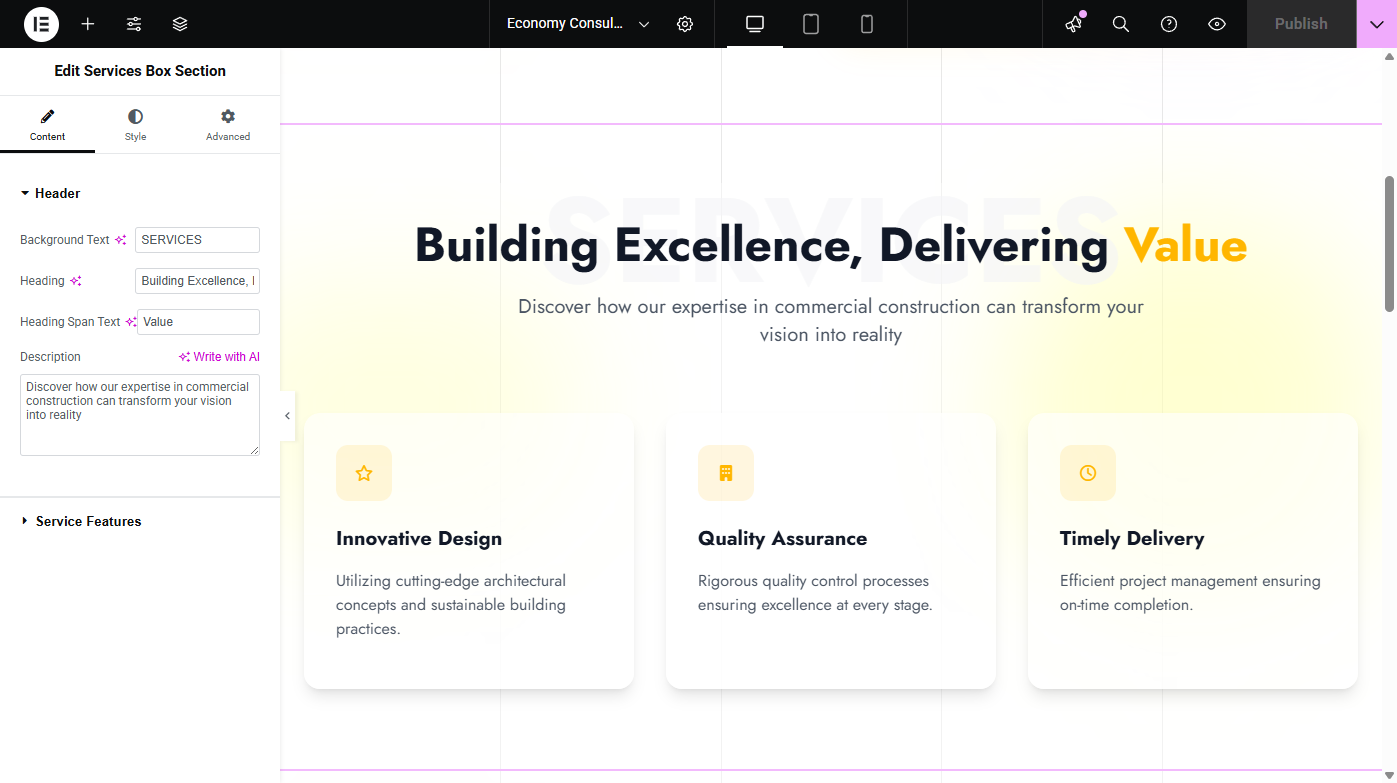This screenshot has width=1397, height=783.
Task: Collapse the Header section
Action: [57, 193]
